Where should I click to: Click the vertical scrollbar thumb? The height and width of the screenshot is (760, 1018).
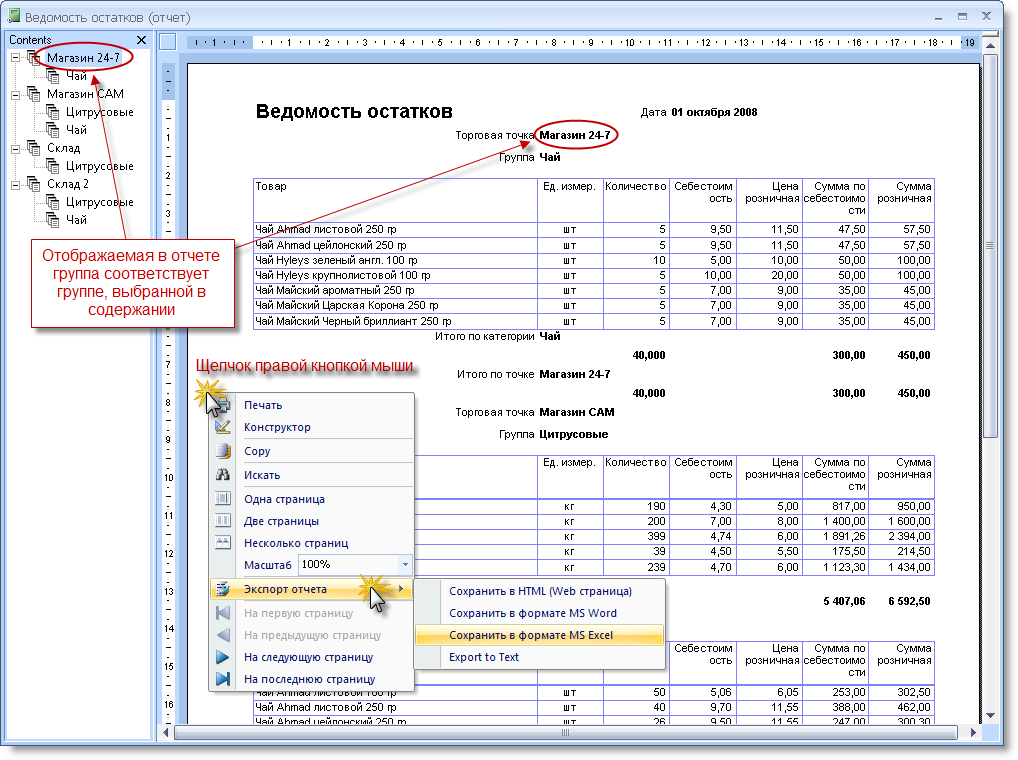tap(990, 246)
